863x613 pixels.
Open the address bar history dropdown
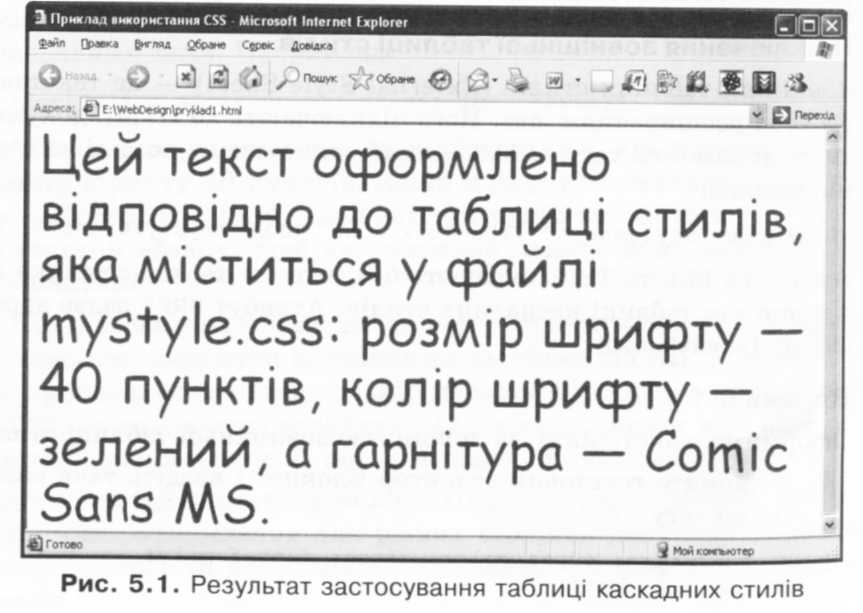pos(757,115)
